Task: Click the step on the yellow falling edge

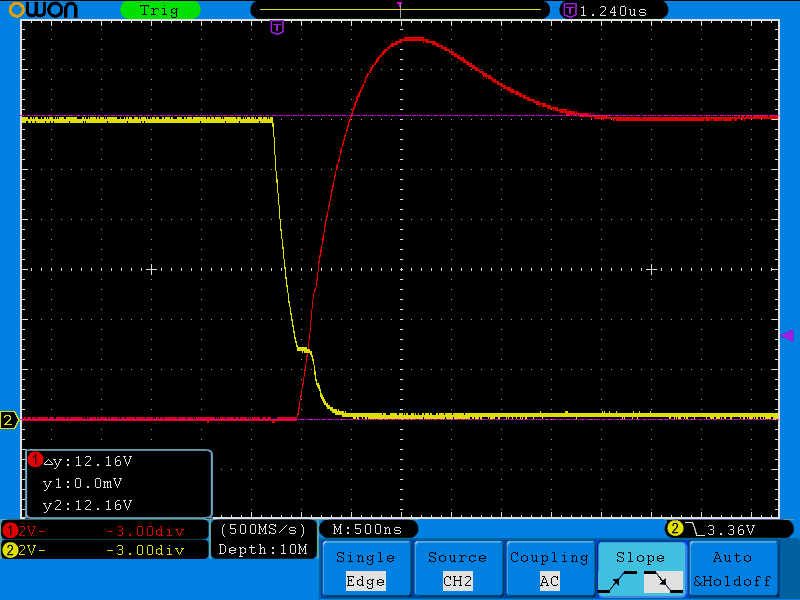Action: coord(304,350)
